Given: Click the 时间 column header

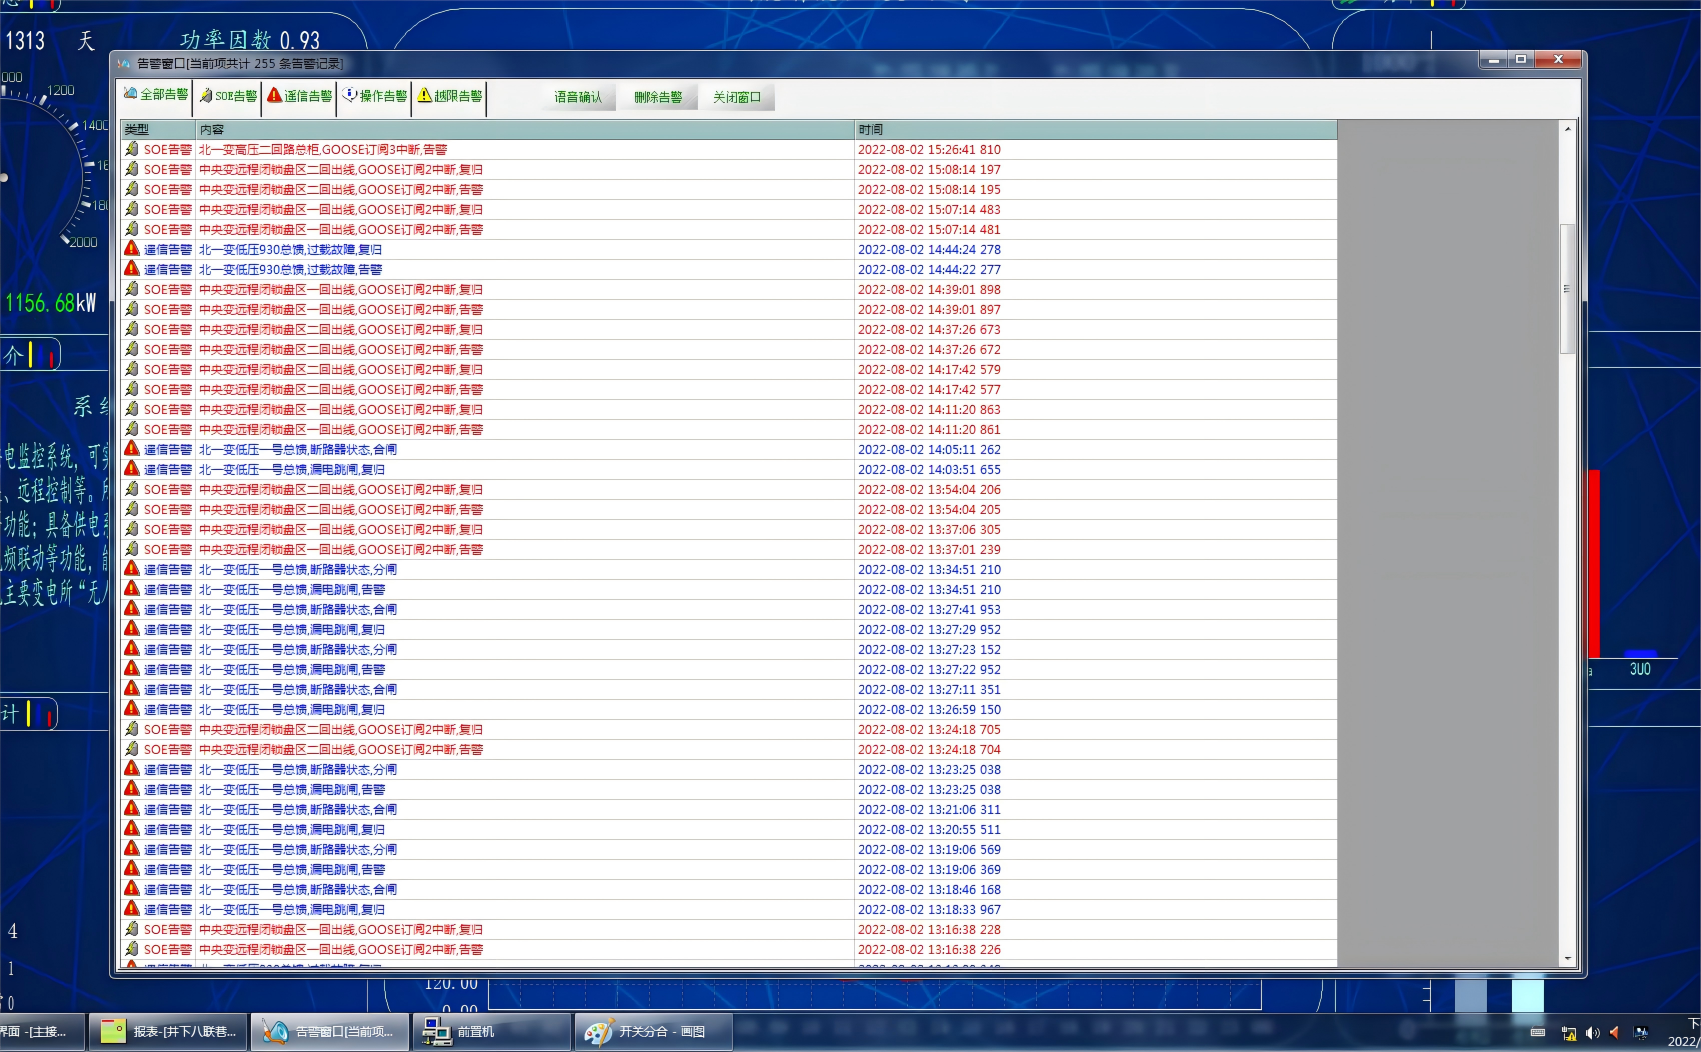Looking at the screenshot, I should pyautogui.click(x=1096, y=130).
